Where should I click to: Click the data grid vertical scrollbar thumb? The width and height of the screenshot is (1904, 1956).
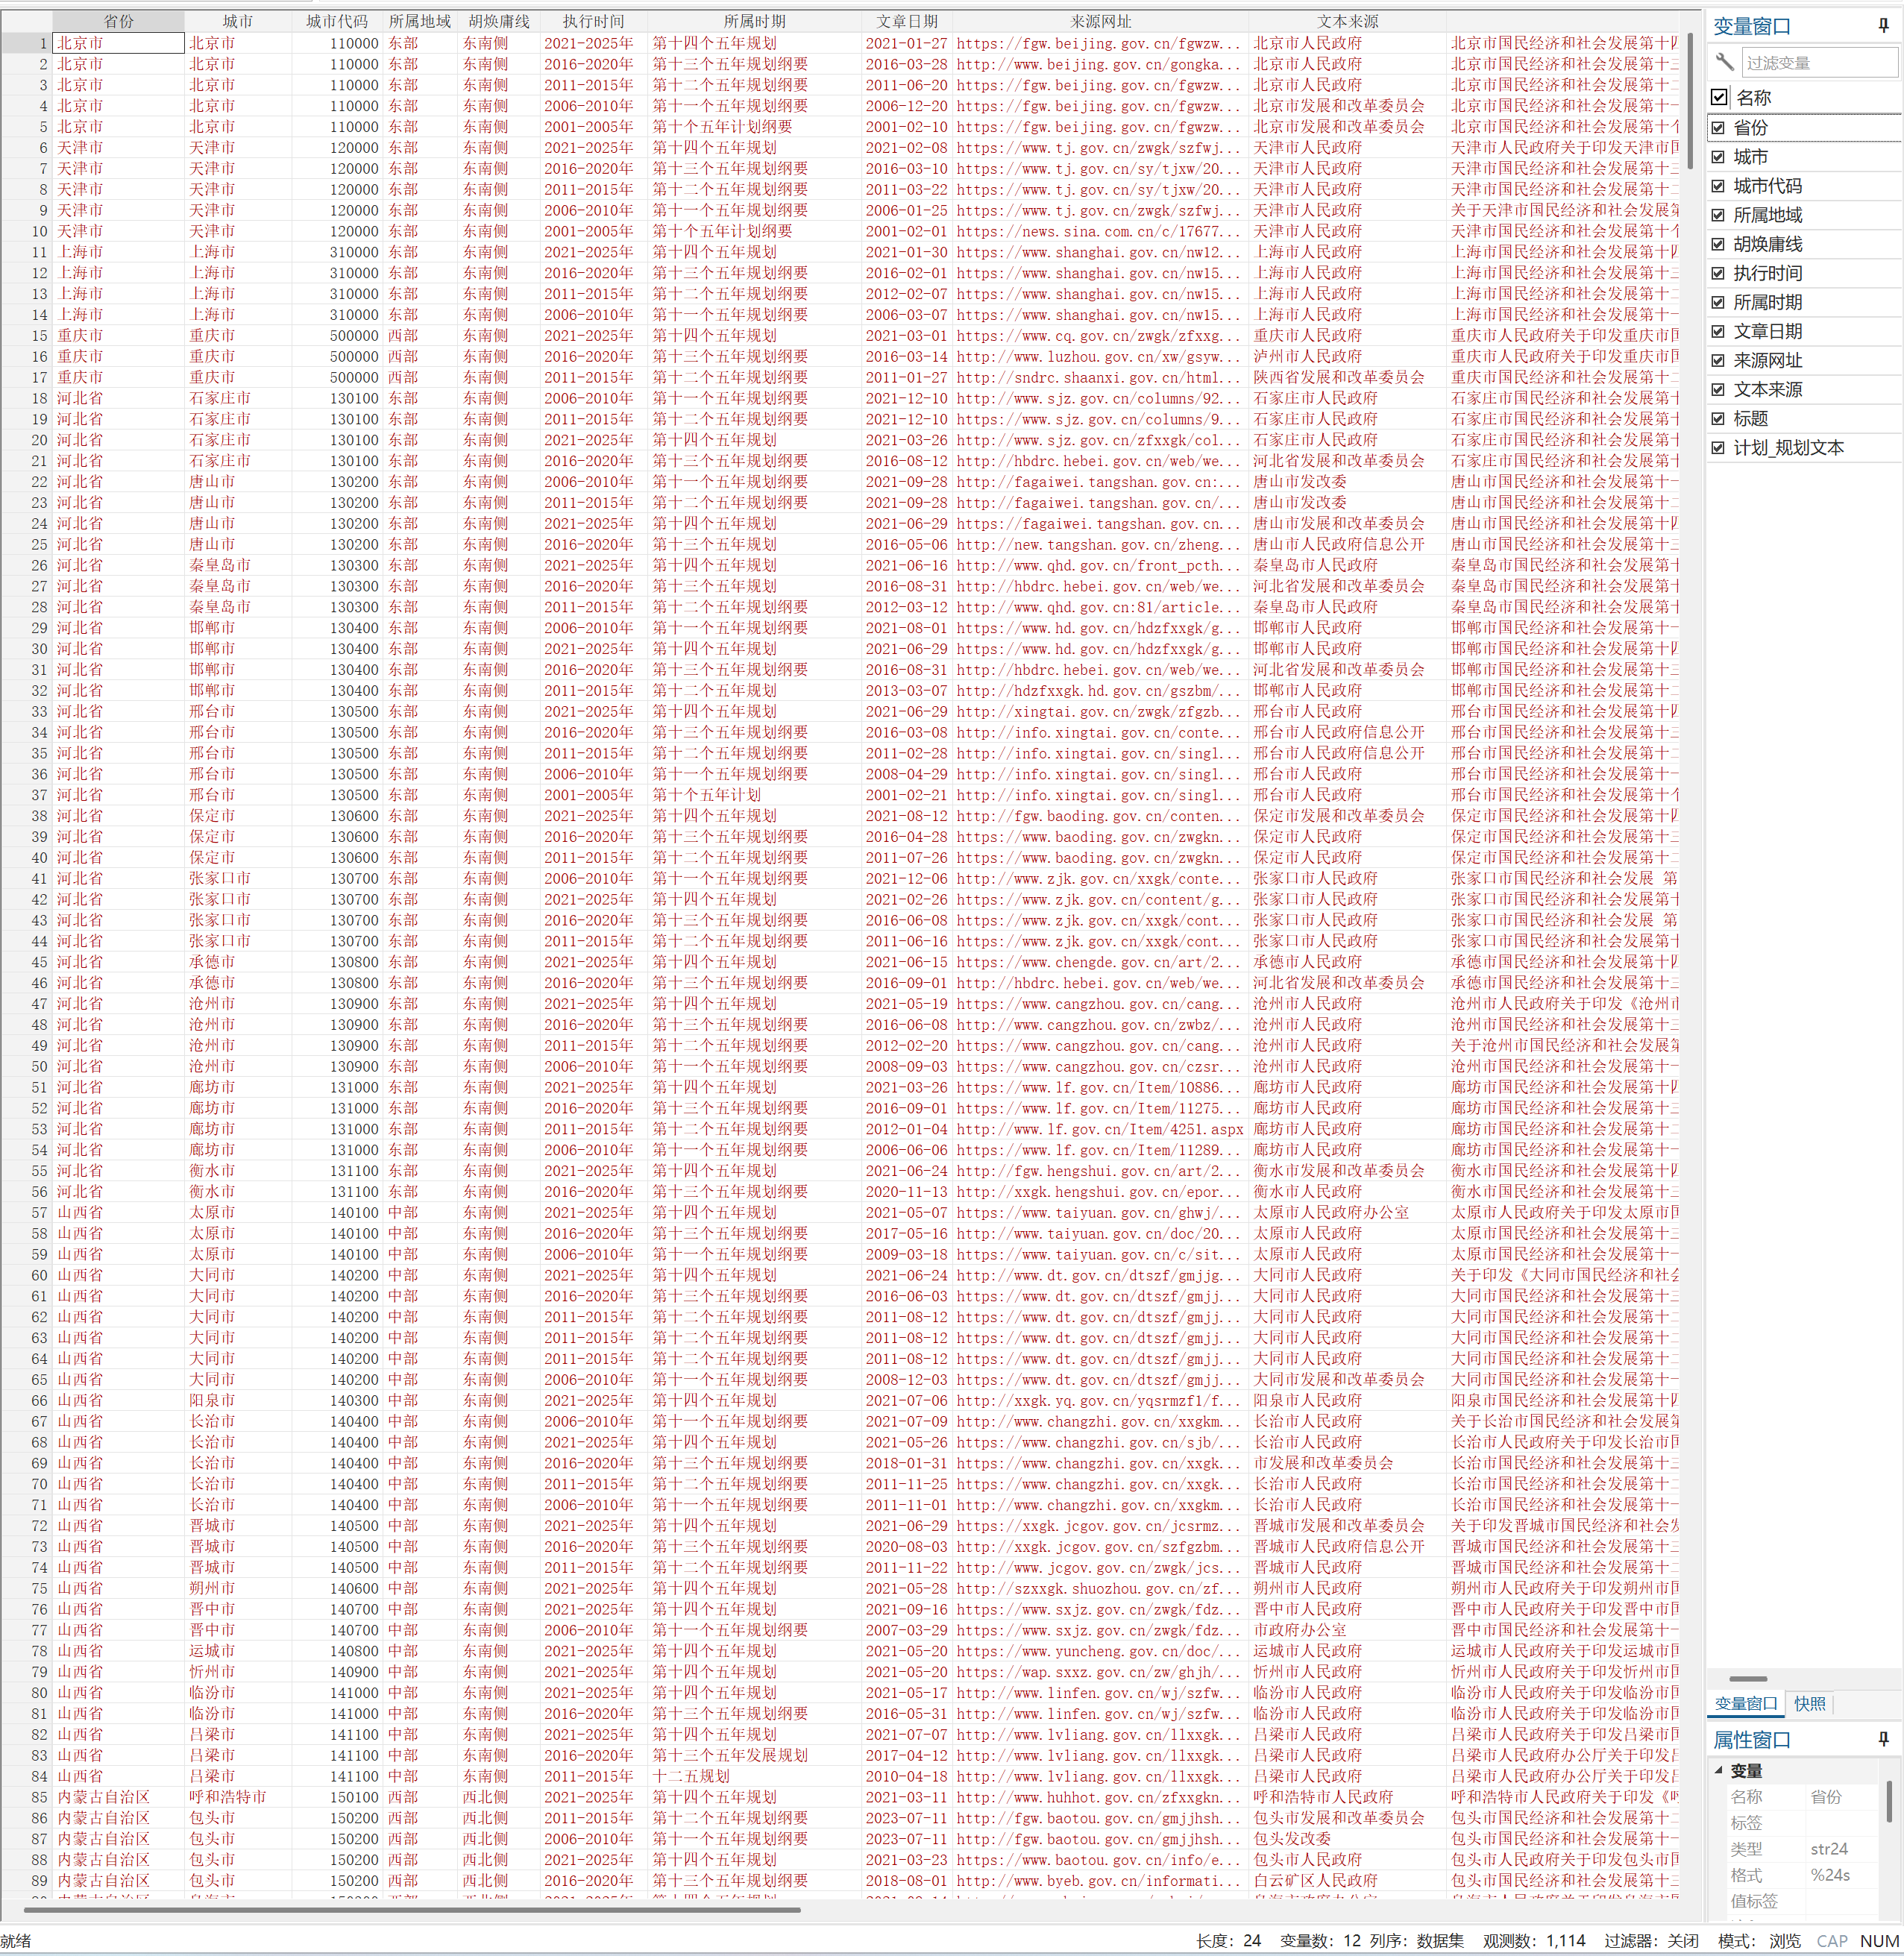(1691, 100)
